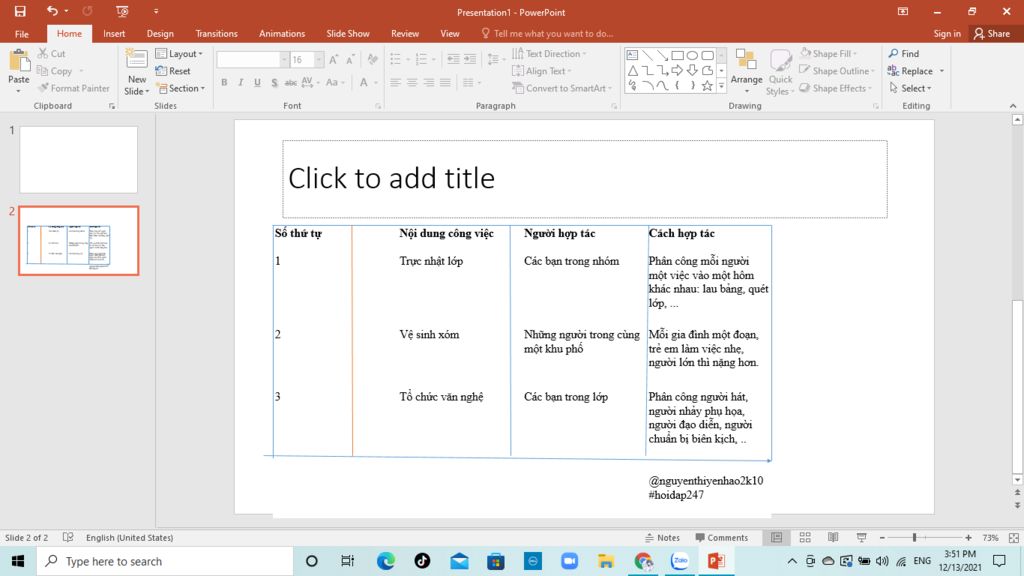Switch to Slide Sorter view
The width and height of the screenshot is (1024, 576).
pos(805,537)
